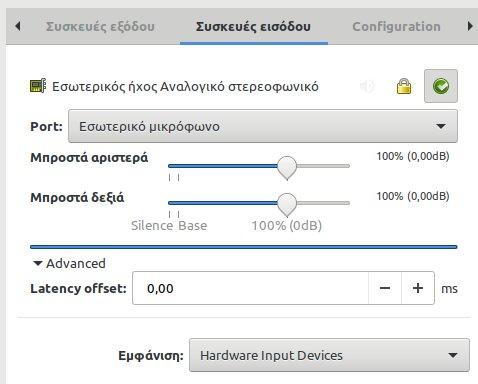478x384 pixels.
Task: Collapse the Advanced section
Action: (x=69, y=263)
